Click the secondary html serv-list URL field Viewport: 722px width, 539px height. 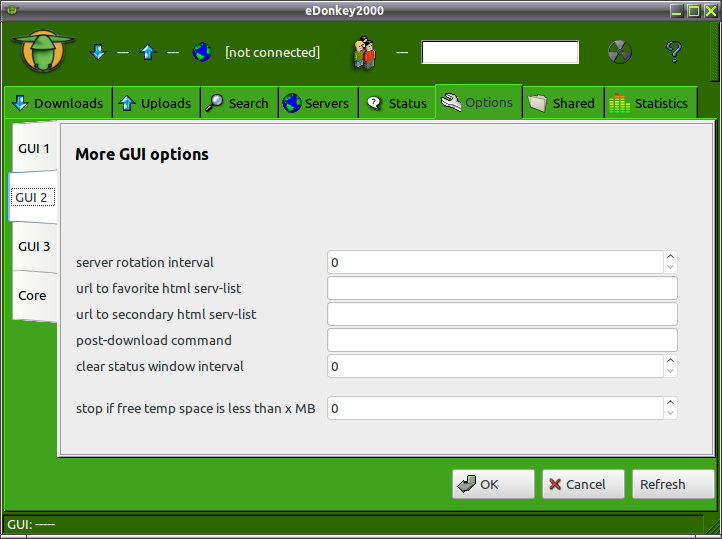click(502, 314)
